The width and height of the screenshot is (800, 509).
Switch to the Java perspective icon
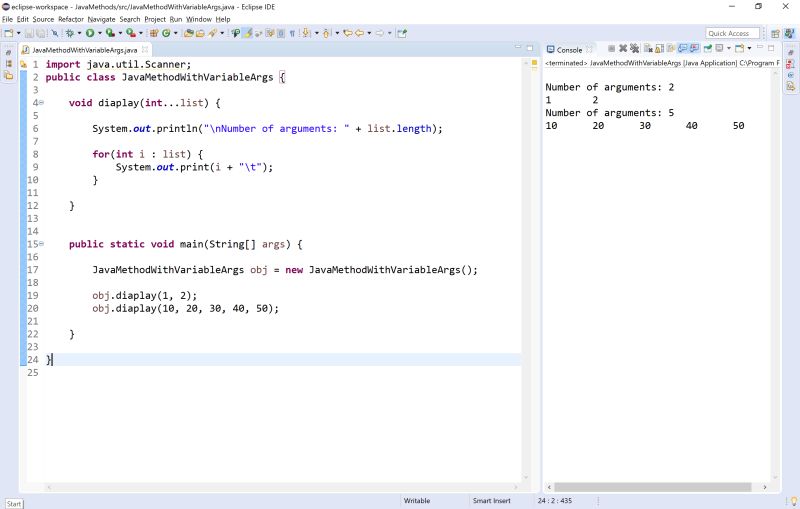pos(789,34)
